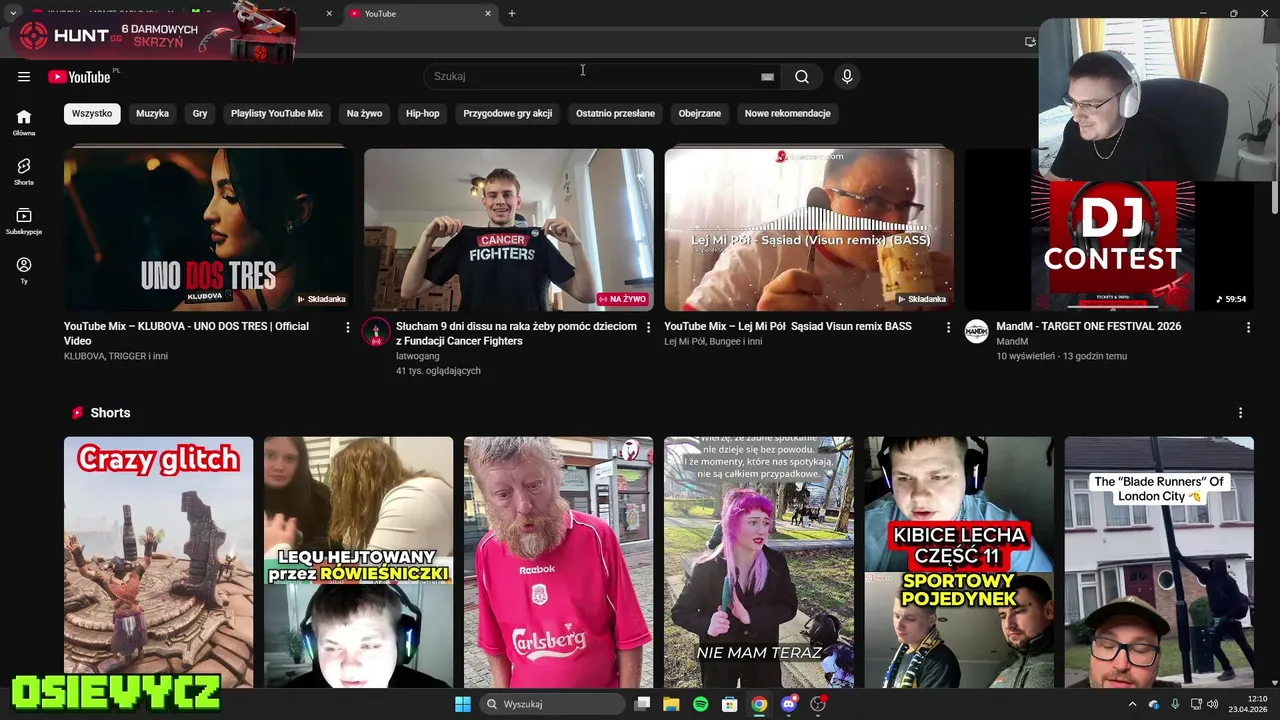Viewport: 1280px width, 720px height.
Task: Select the Muzyka filter chip
Action: pos(152,113)
